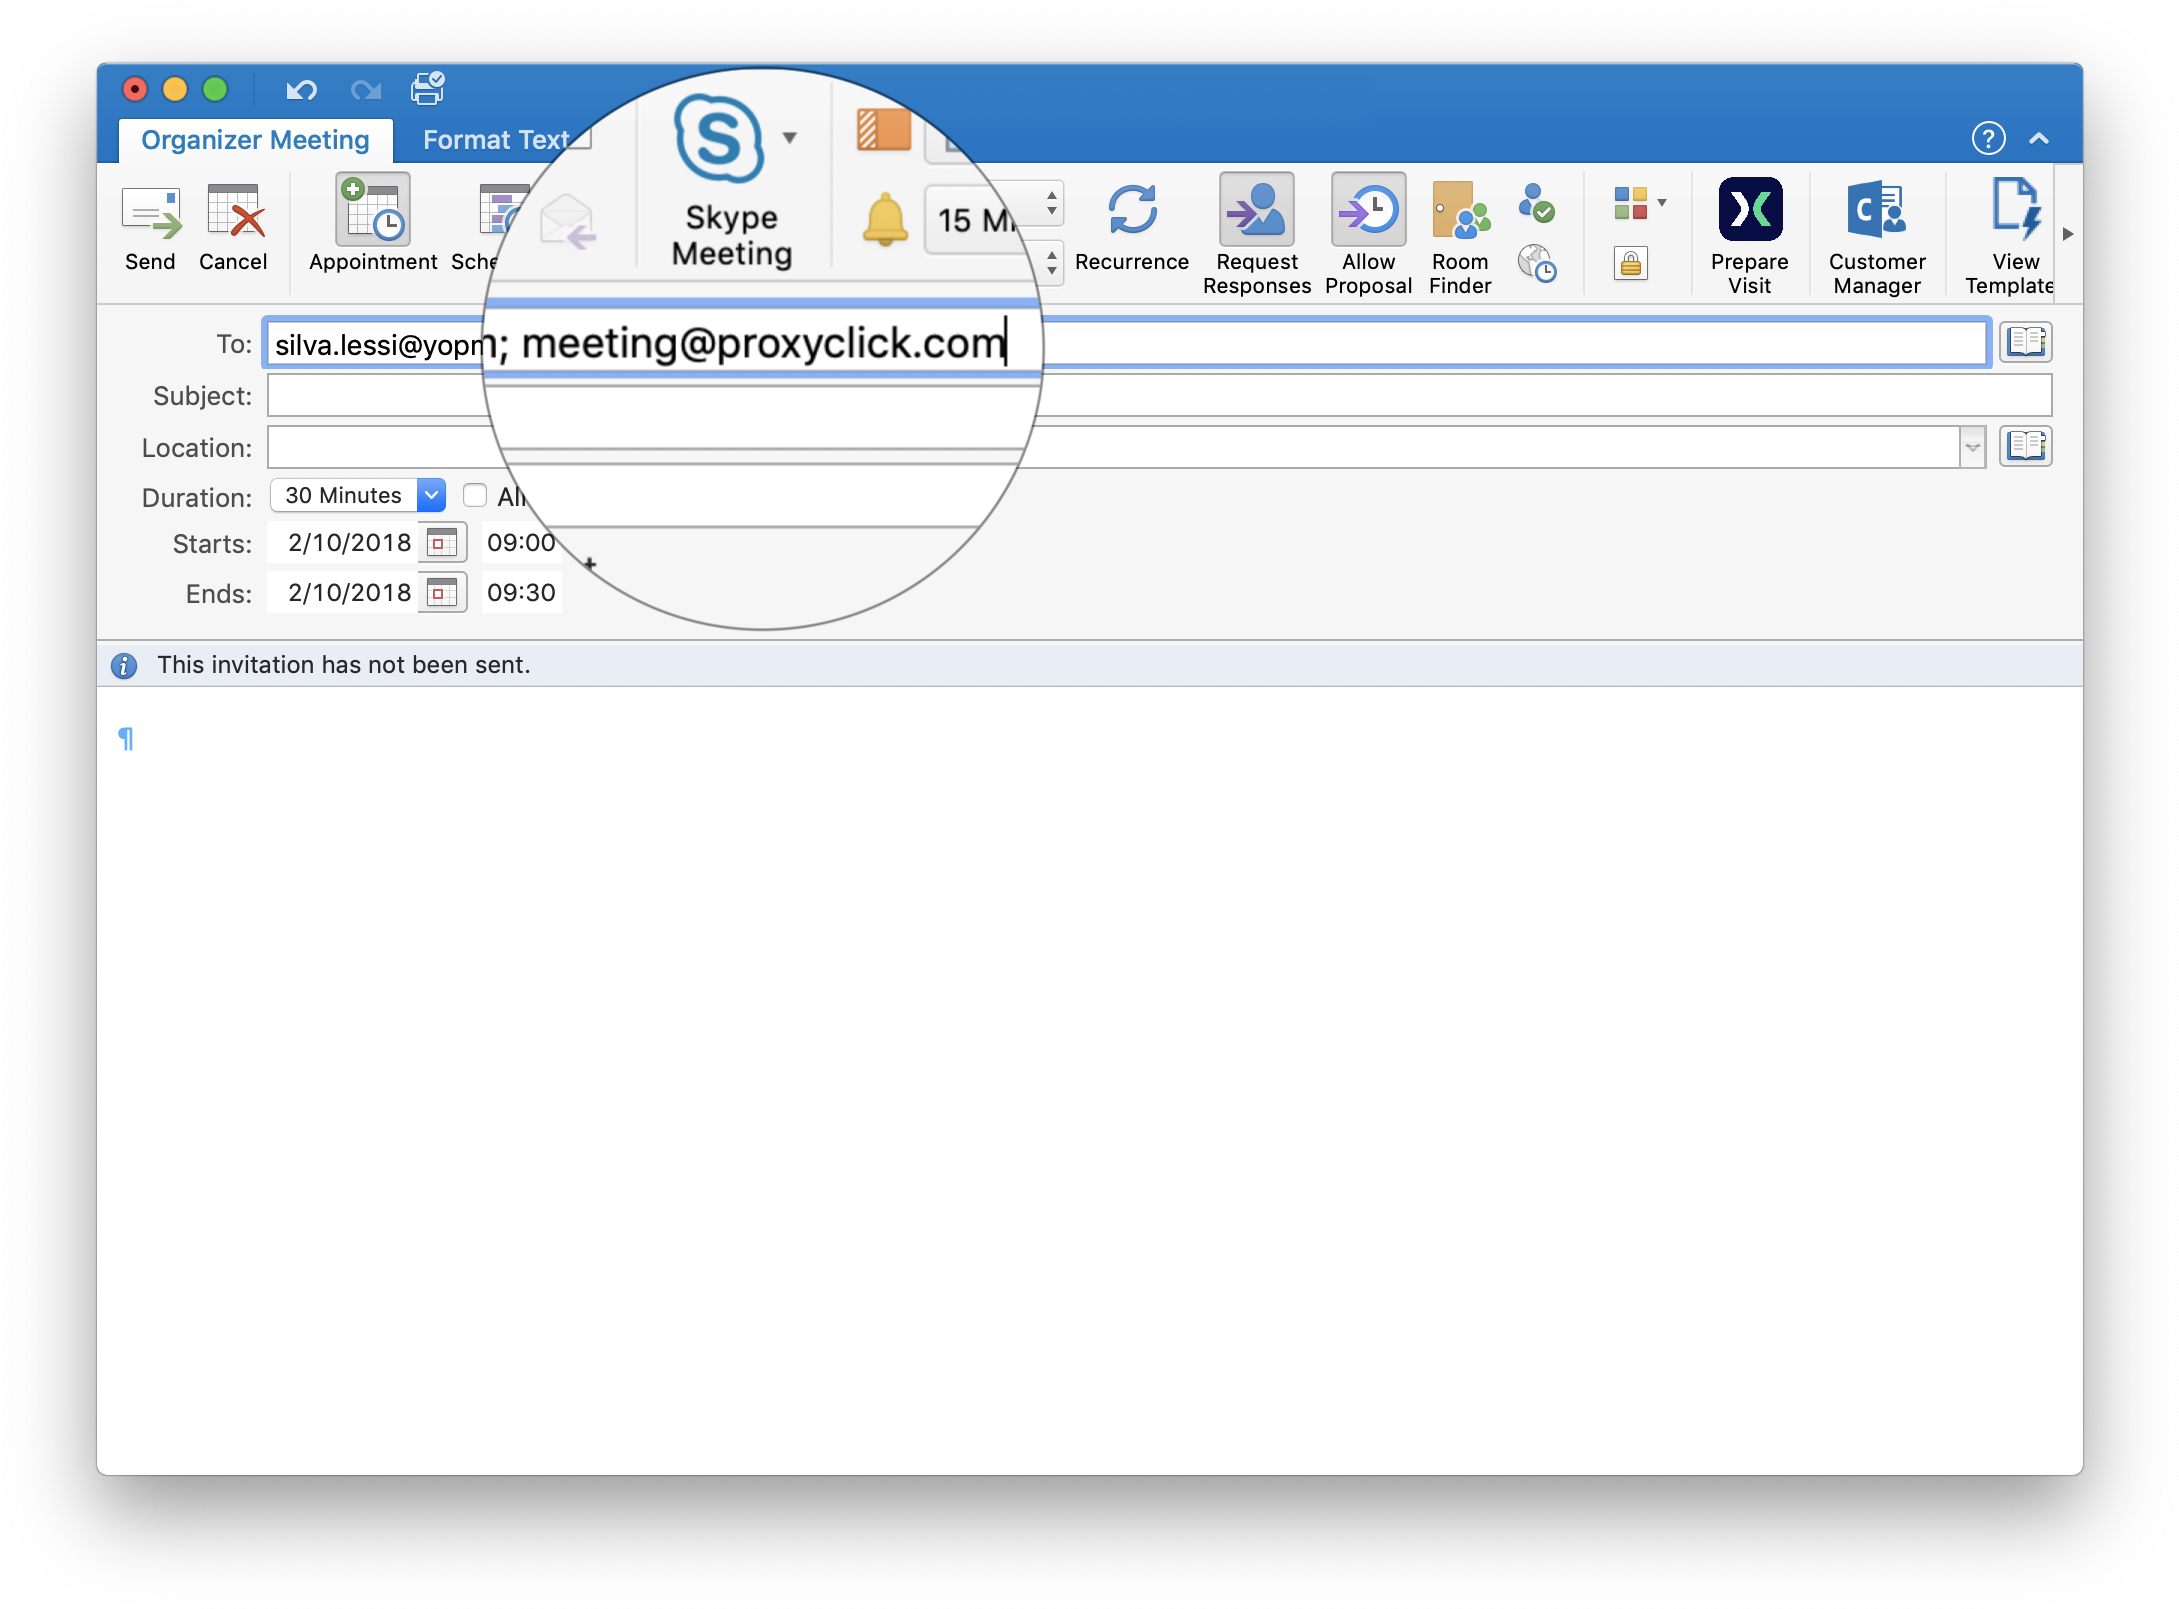
Task: Click the Proxyclick Prepare Visit add-in
Action: pos(1750,237)
